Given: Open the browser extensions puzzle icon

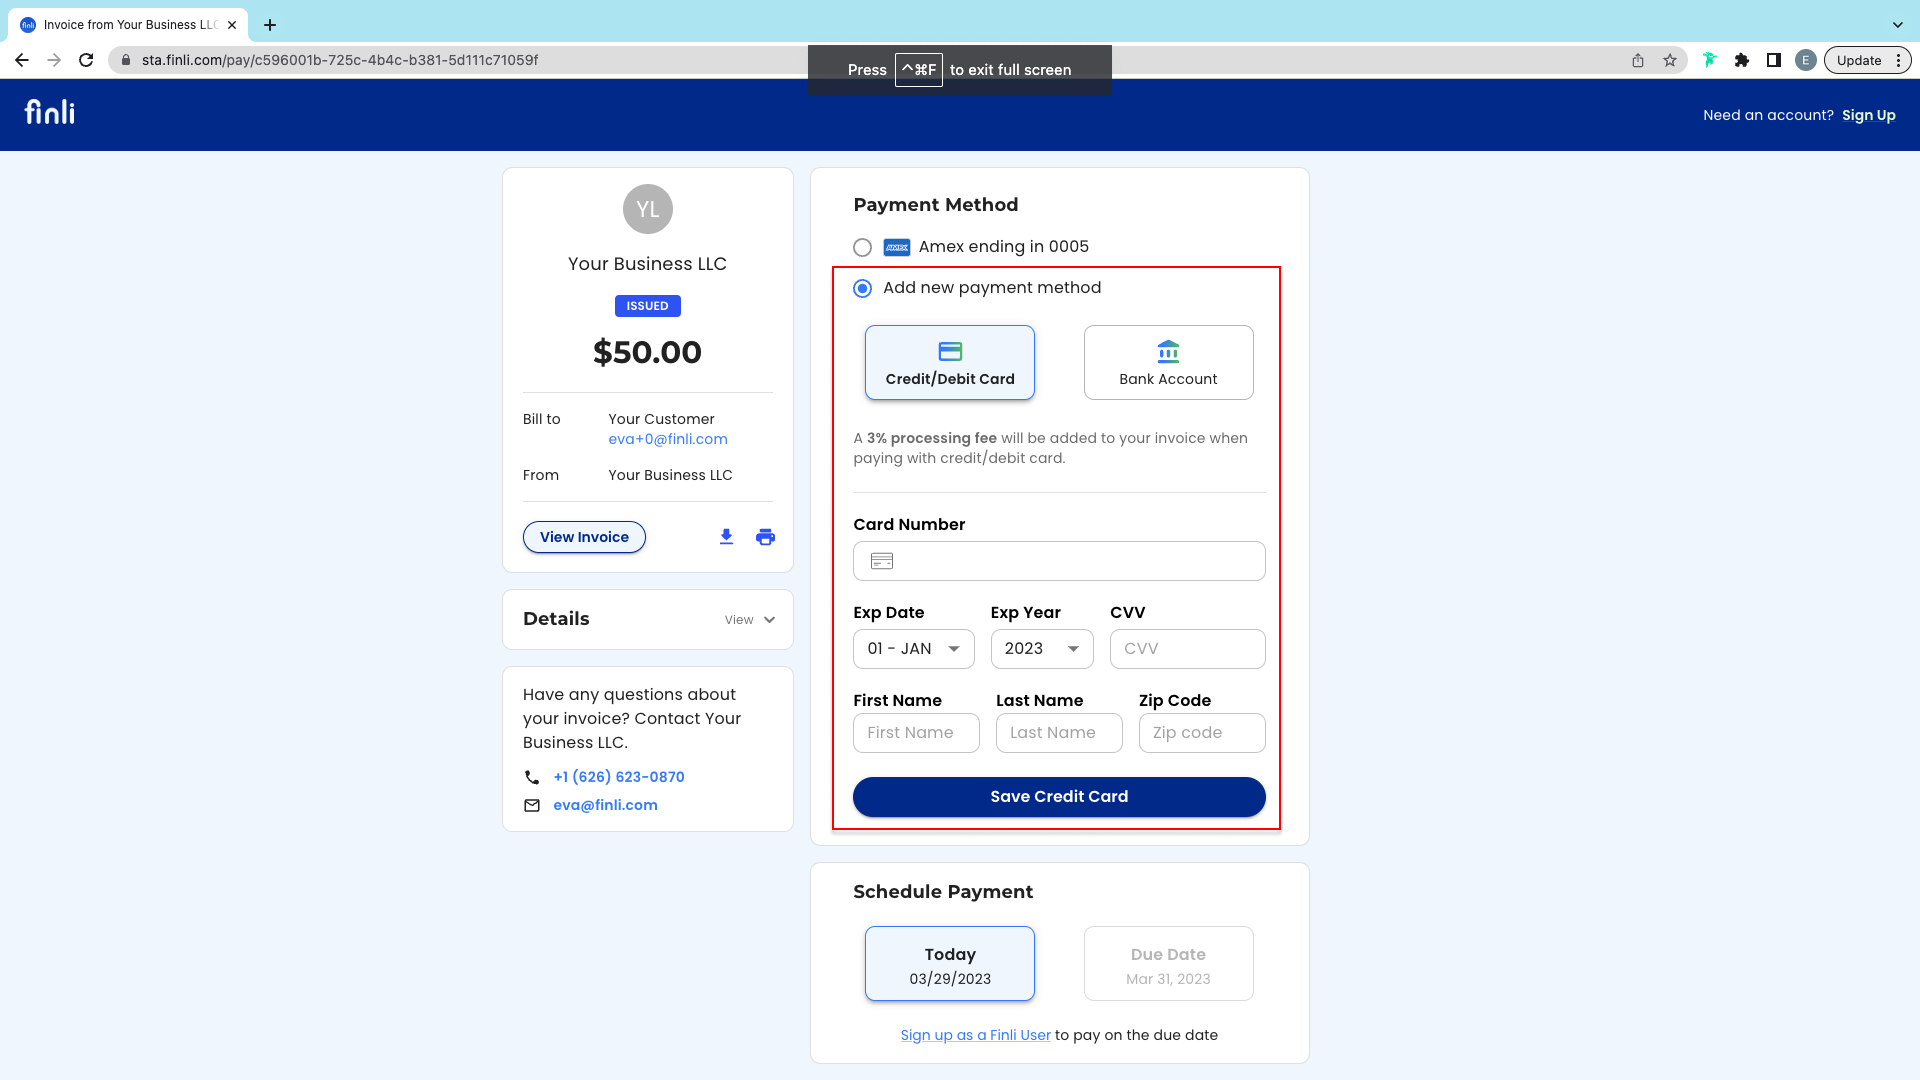Looking at the screenshot, I should tap(1741, 60).
